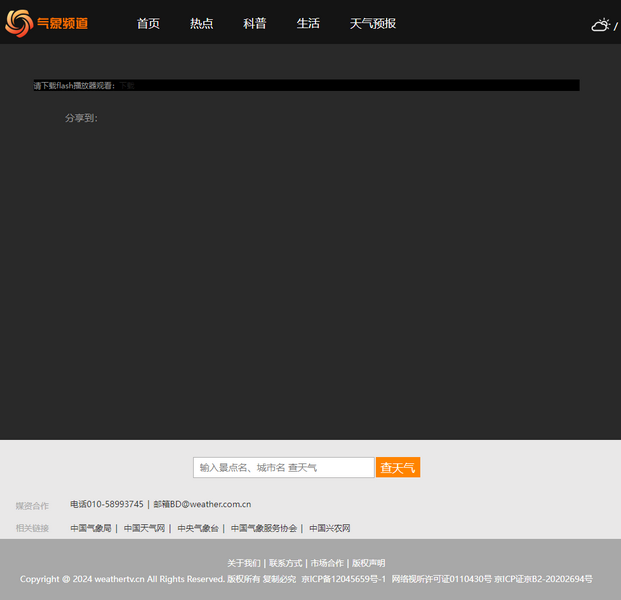Open 联系方式 footer link

286,563
